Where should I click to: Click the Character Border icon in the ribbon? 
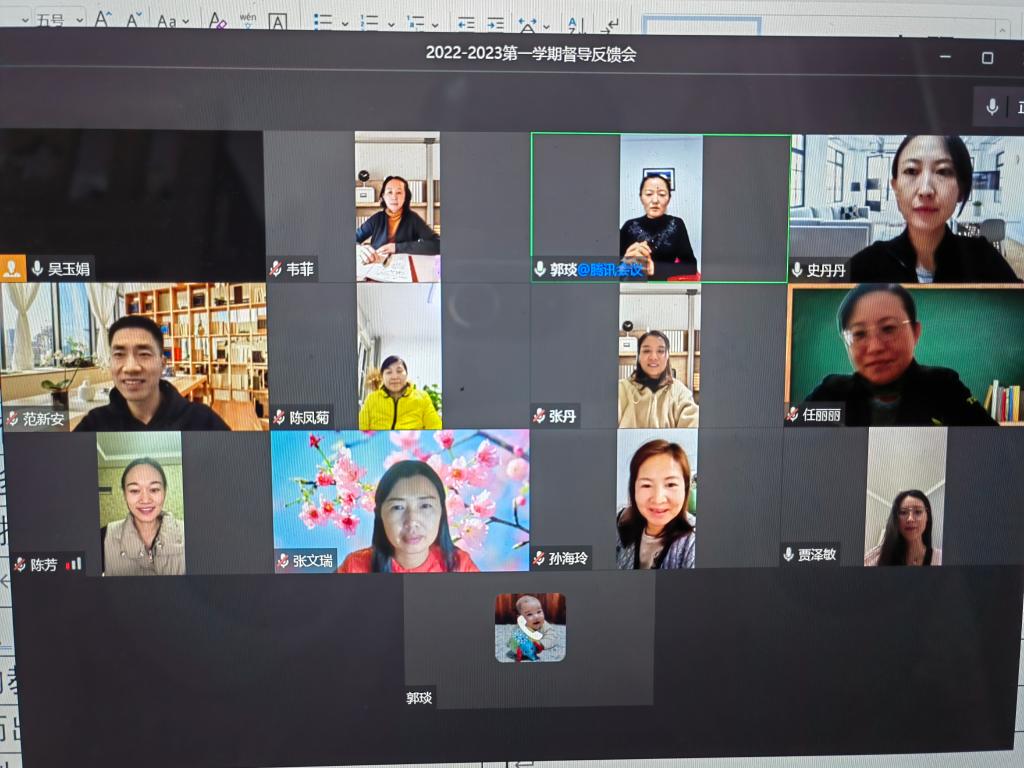point(278,21)
